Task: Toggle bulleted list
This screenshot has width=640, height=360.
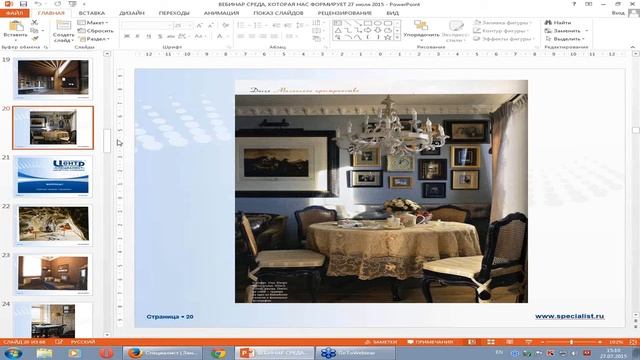Action: tap(242, 25)
